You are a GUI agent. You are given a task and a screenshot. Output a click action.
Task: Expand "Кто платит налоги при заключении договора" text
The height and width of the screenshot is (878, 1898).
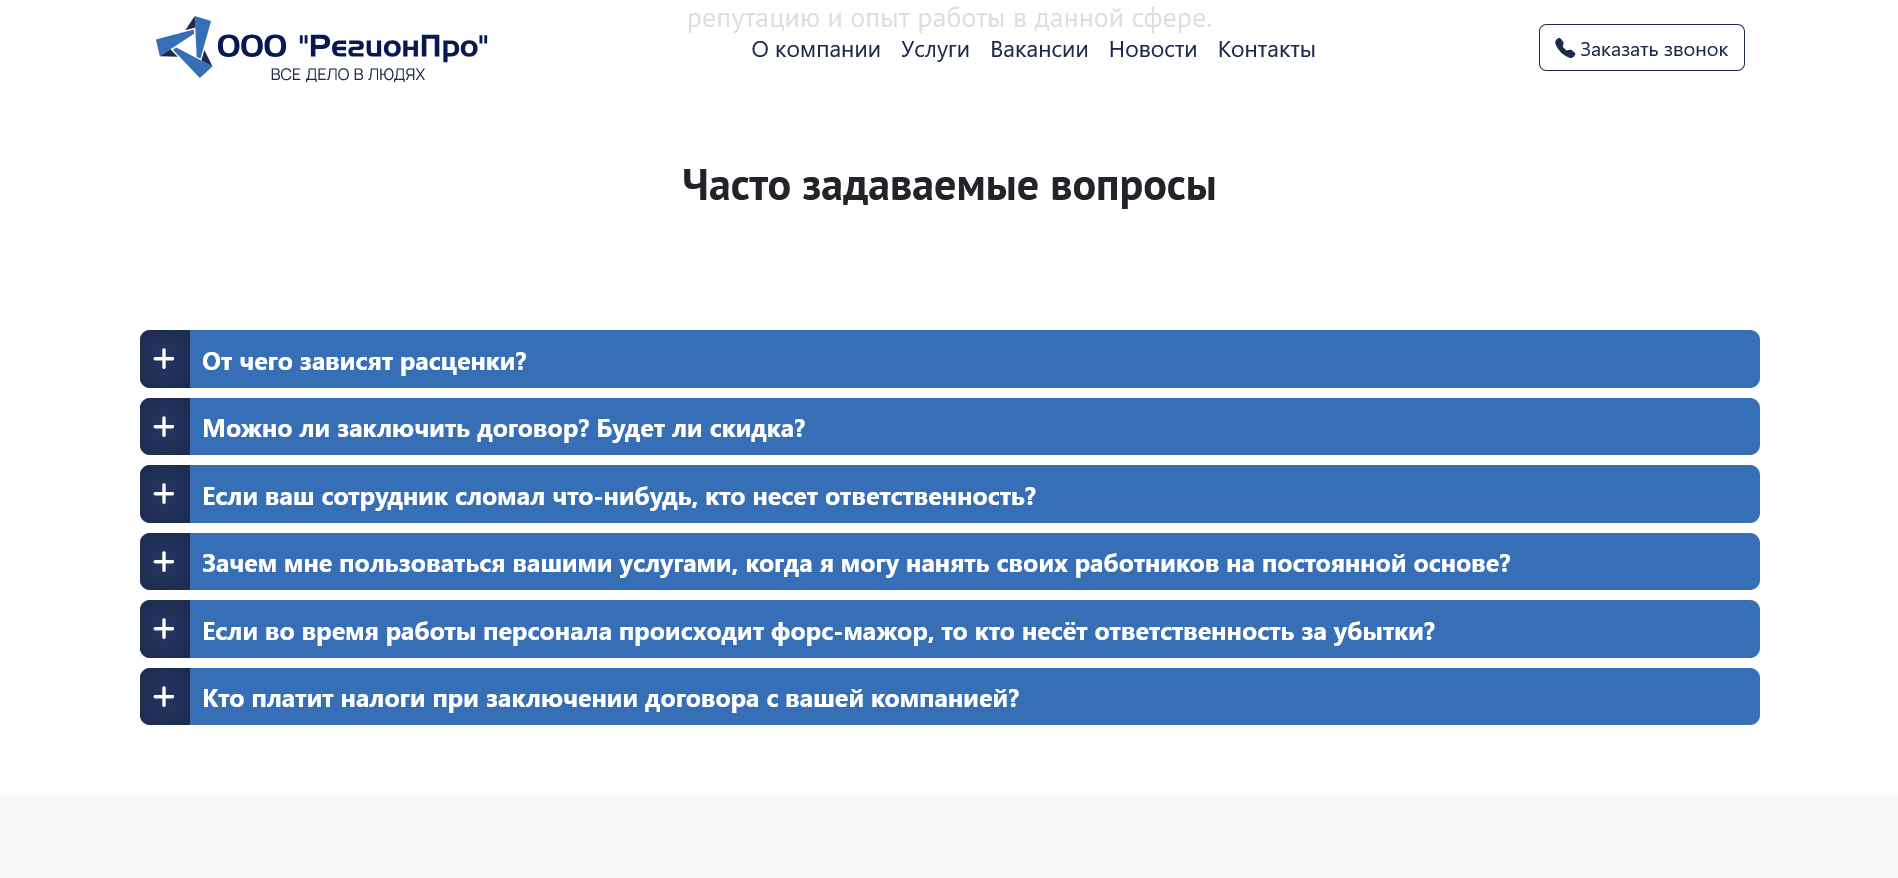[610, 698]
